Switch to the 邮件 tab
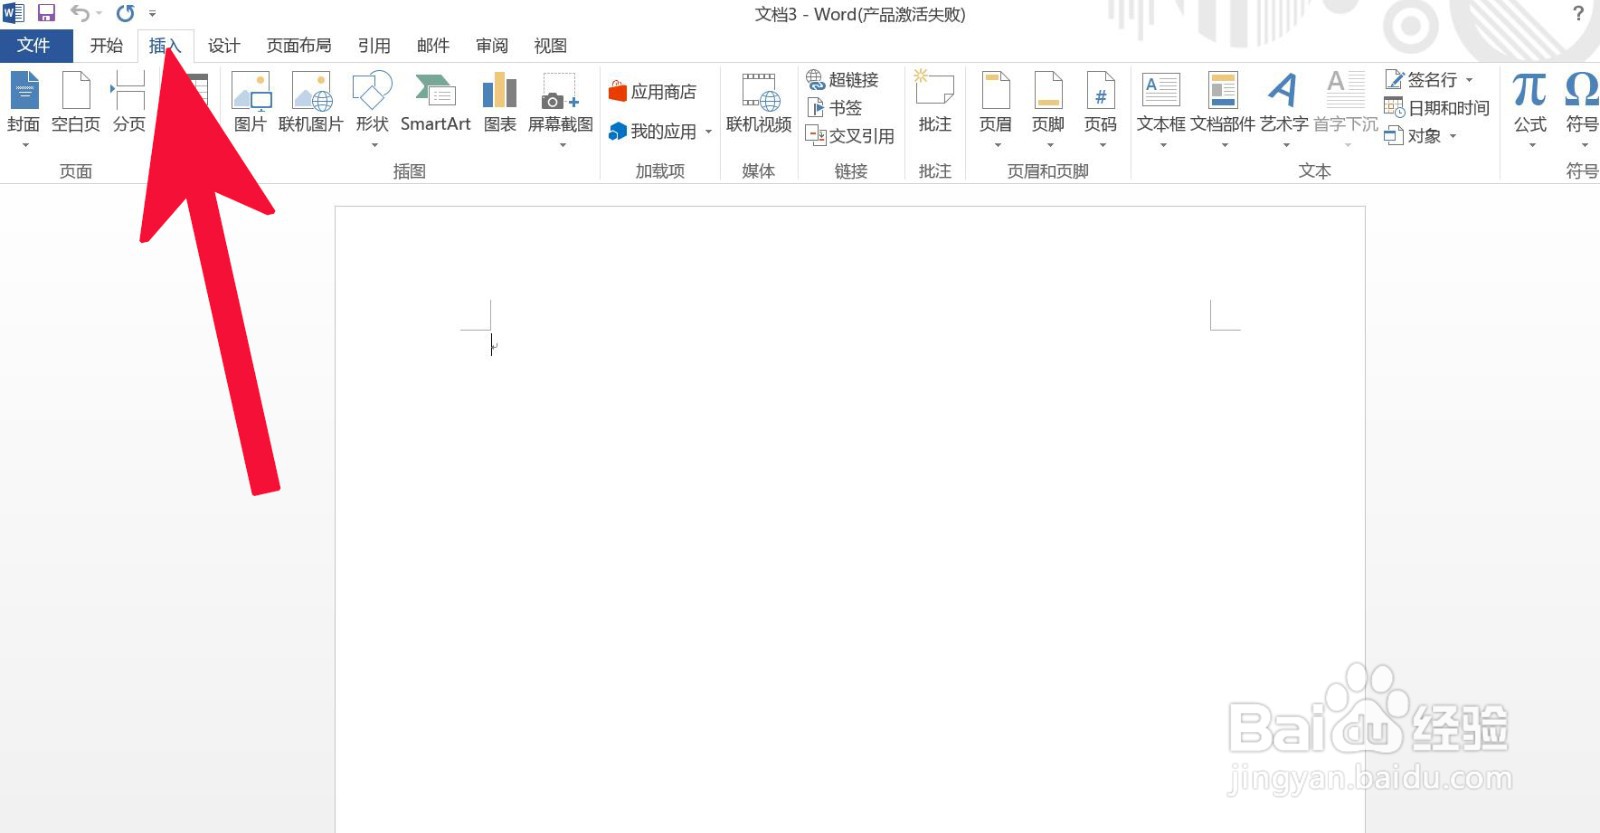This screenshot has width=1600, height=833. click(433, 46)
